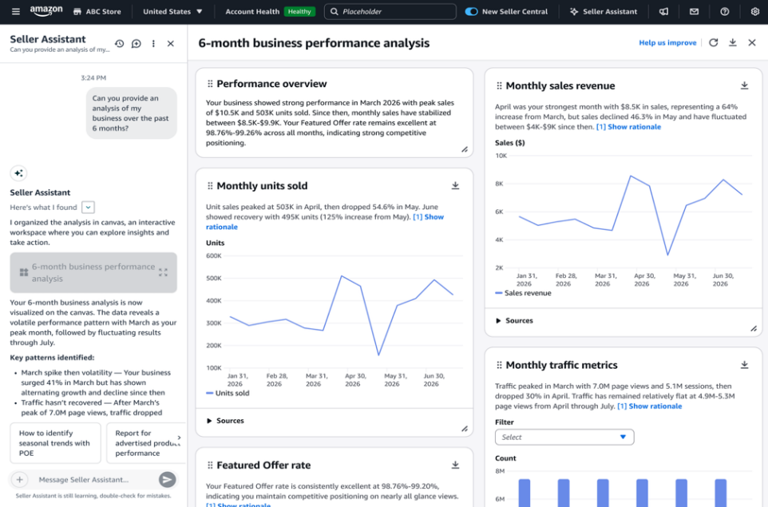Screen dimensions: 768x507
Task: Select 'Report for advertised product performance' suggestion
Action: 146,443
